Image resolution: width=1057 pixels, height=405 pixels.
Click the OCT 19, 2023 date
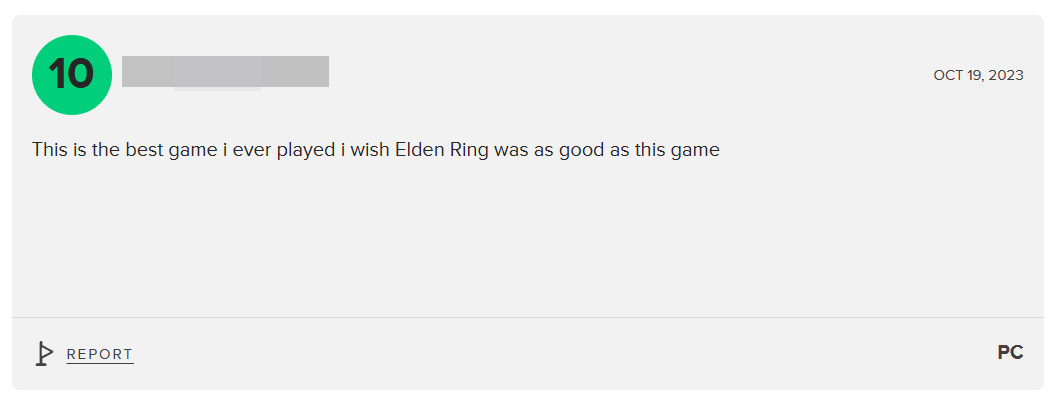pyautogui.click(x=978, y=75)
